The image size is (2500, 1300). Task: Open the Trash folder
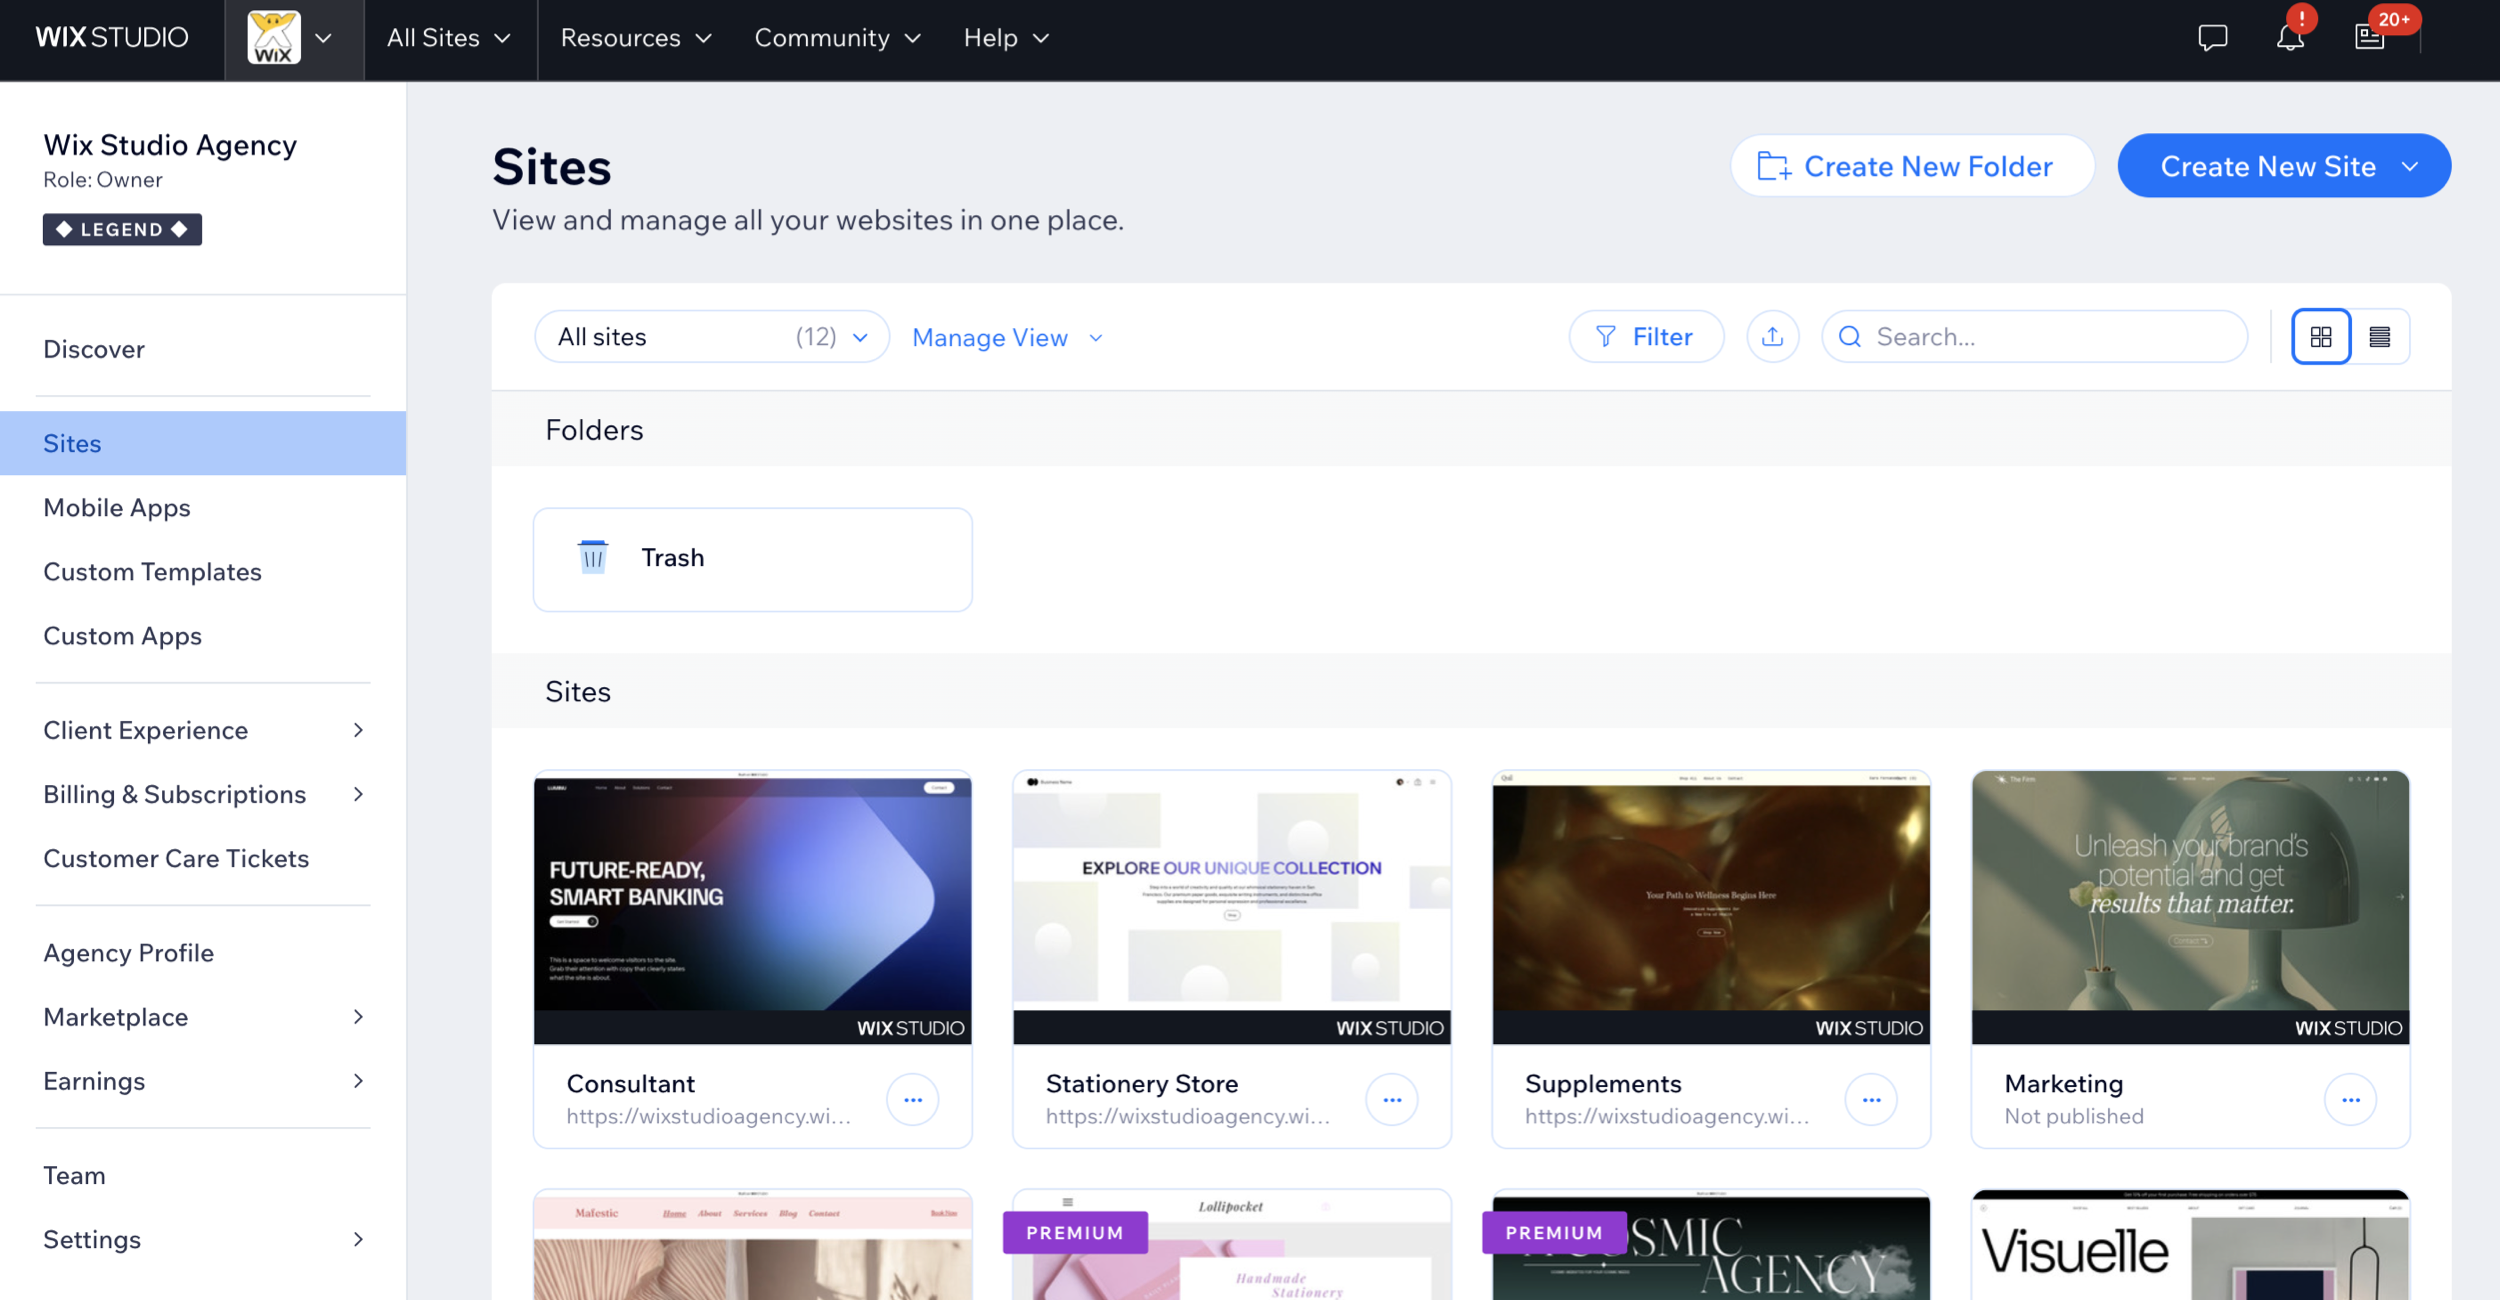point(752,559)
